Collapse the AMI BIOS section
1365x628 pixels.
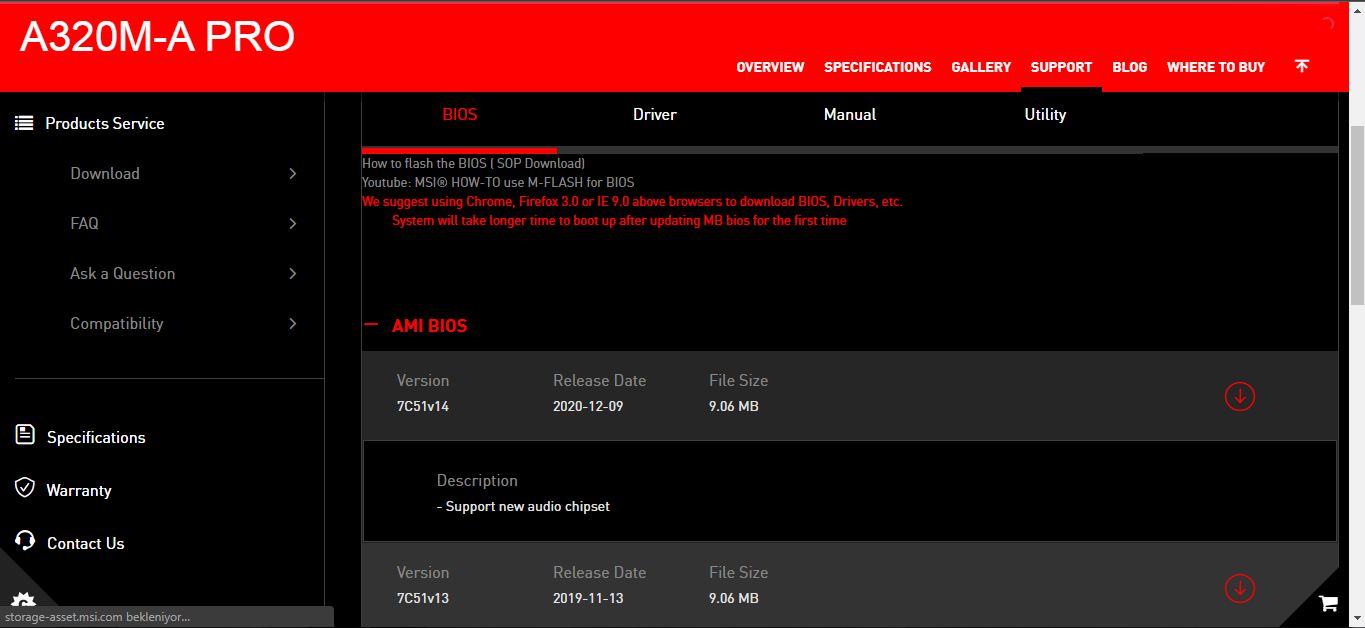pyautogui.click(x=372, y=324)
